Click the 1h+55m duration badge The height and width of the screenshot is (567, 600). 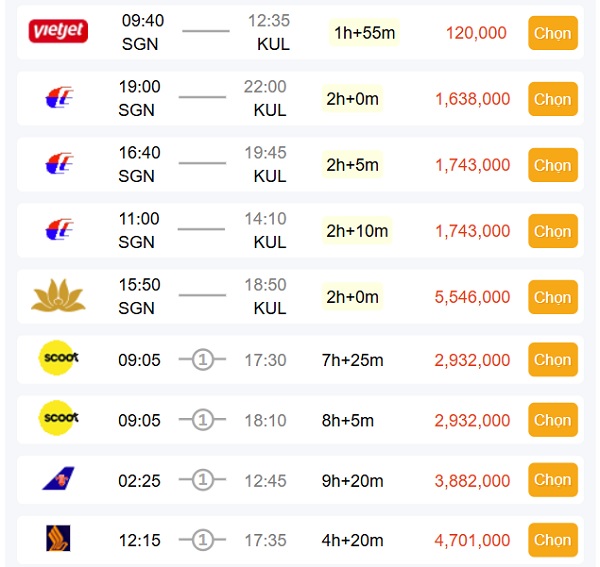[x=364, y=33]
